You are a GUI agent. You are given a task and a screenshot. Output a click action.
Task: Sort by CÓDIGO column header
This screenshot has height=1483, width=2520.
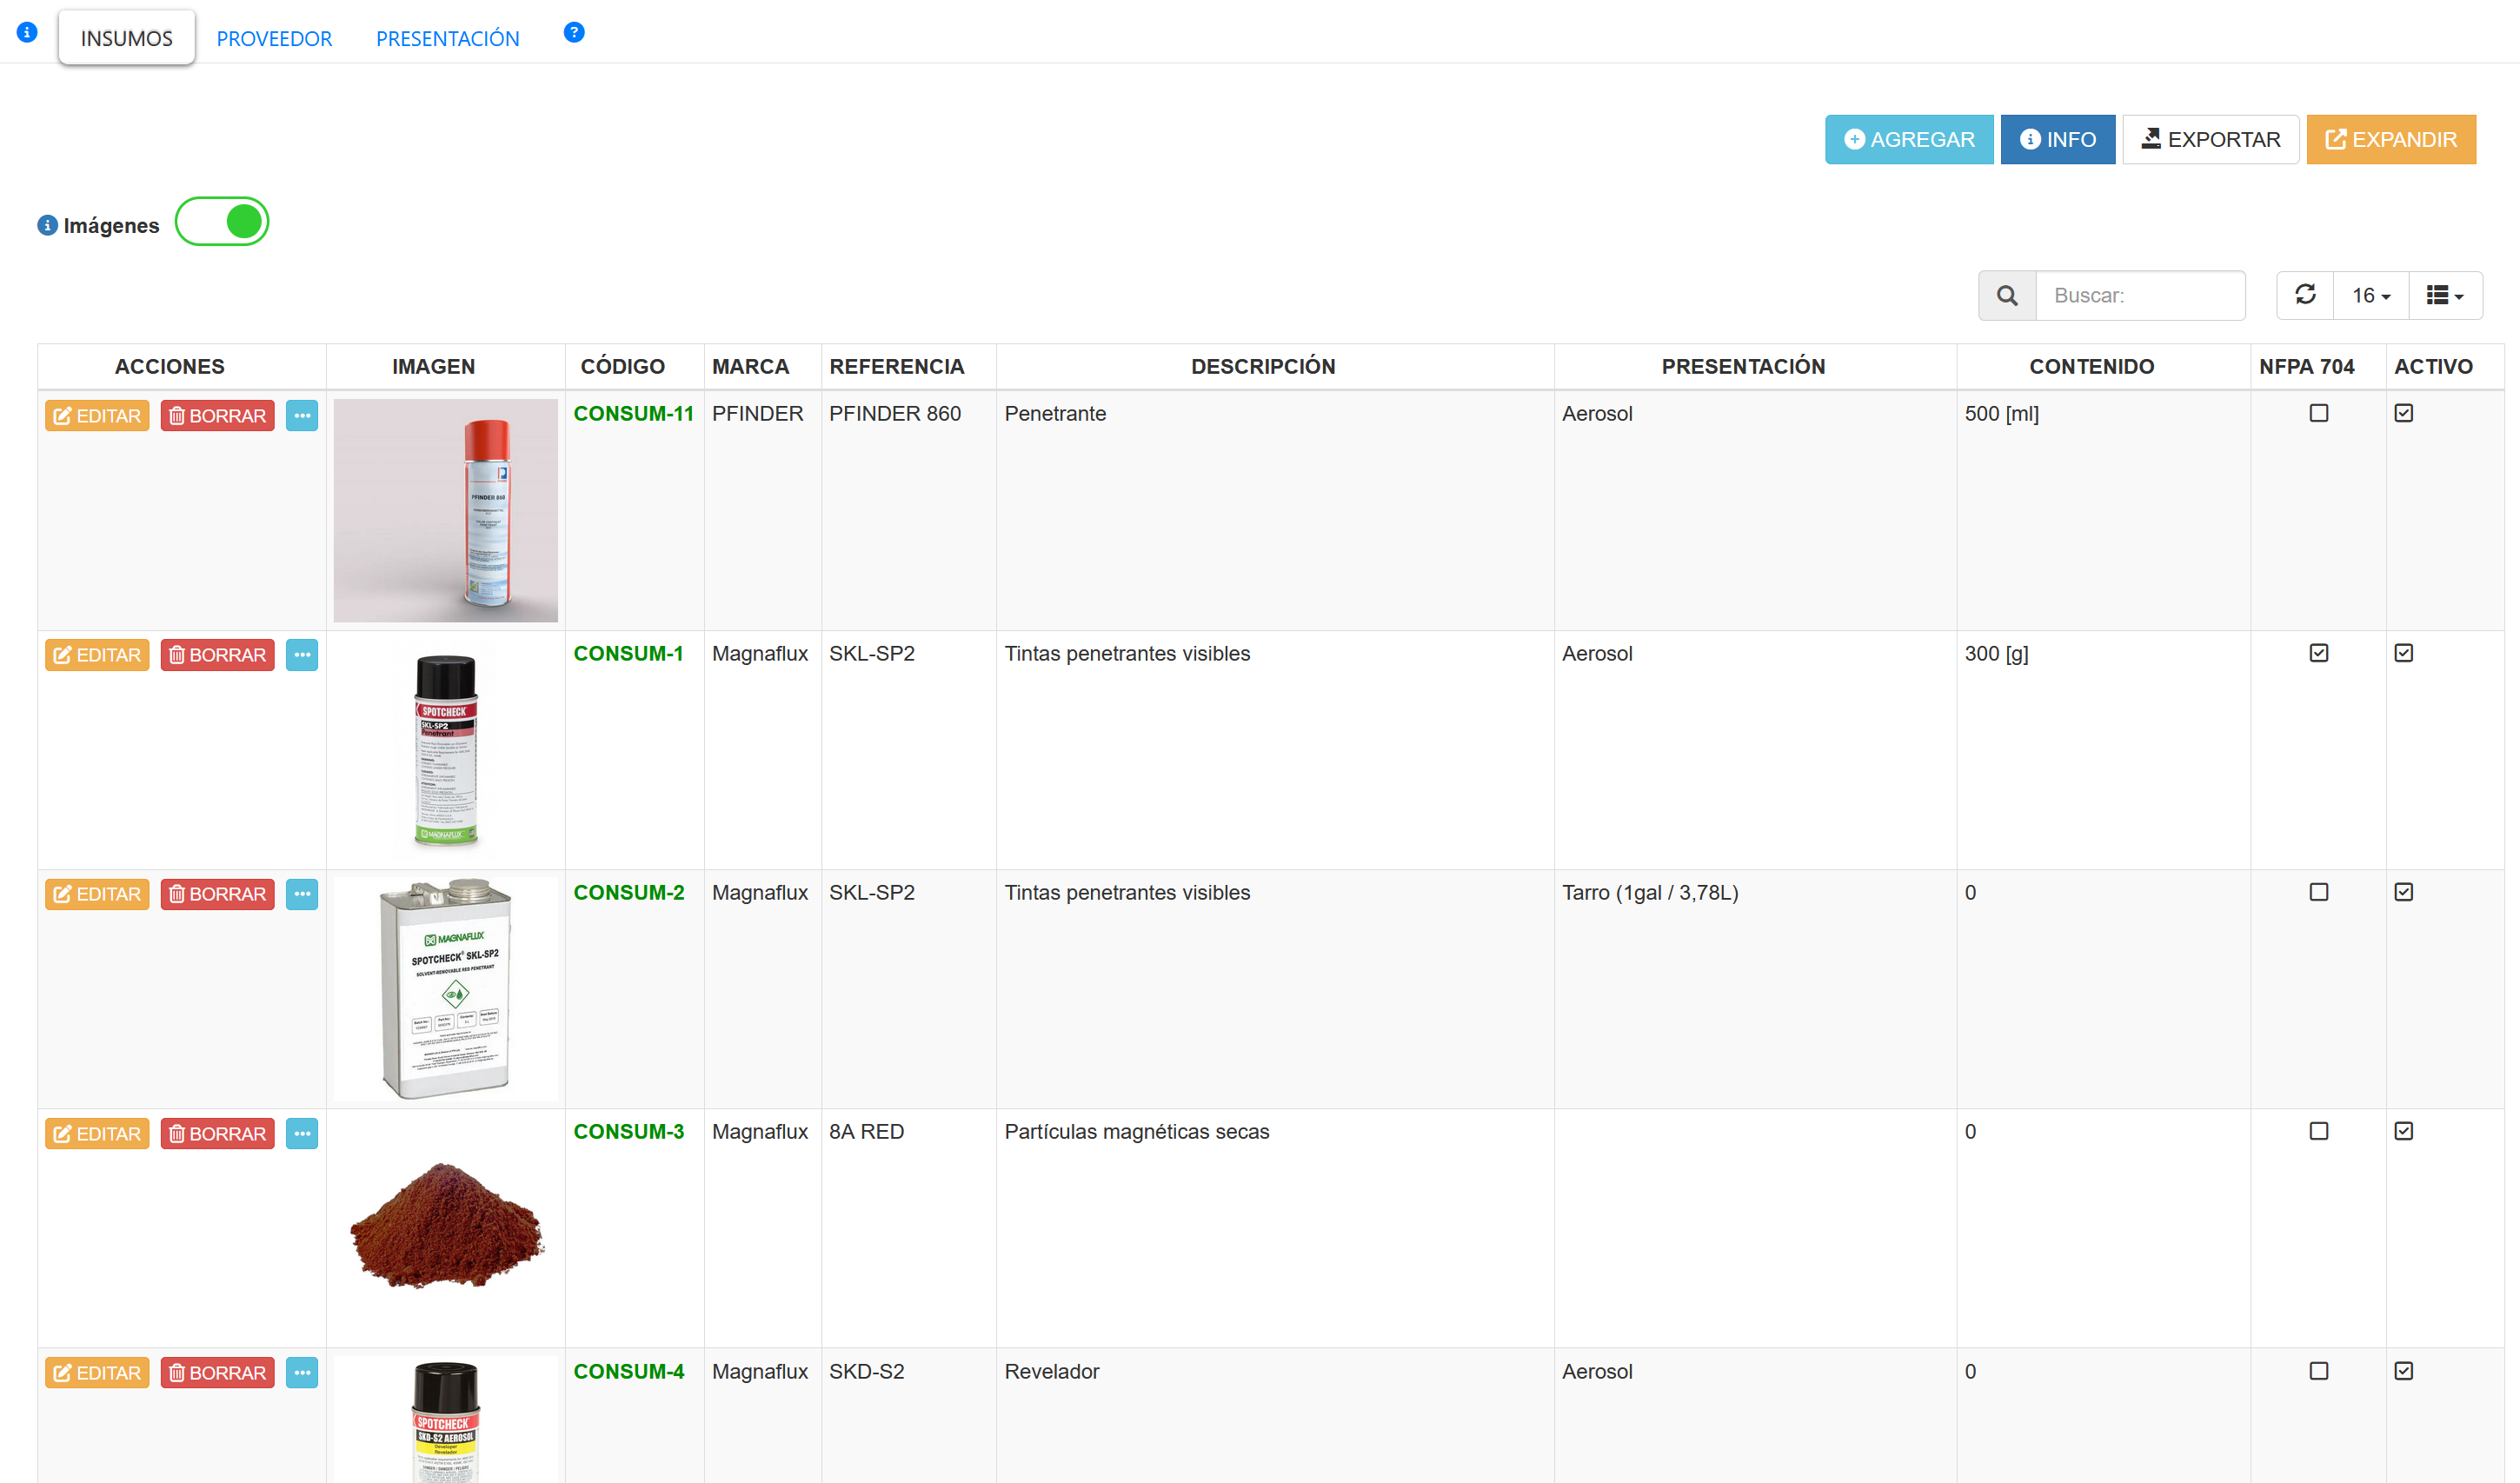[x=622, y=367]
